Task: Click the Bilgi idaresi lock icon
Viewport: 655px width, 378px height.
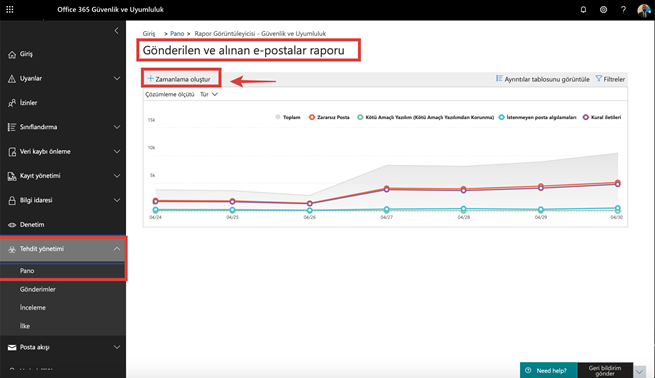Action: click(x=12, y=200)
